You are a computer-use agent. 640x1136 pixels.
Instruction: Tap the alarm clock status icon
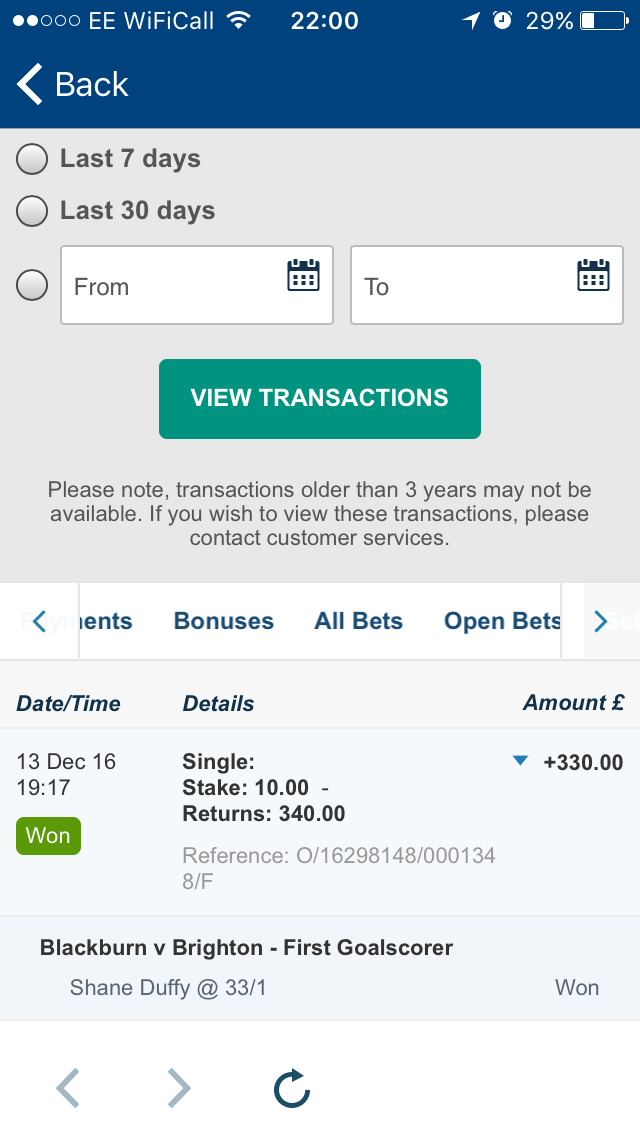502,20
